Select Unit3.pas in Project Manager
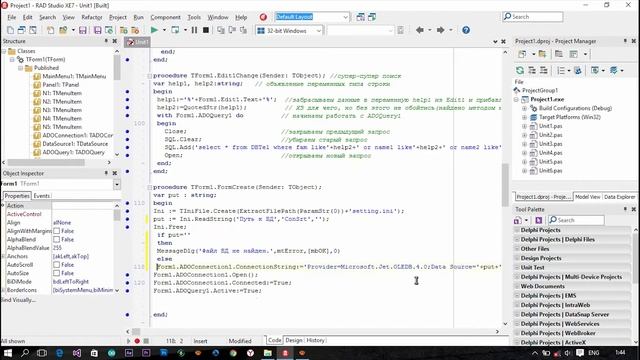Viewport: 640px width, 360px height. pos(551,144)
